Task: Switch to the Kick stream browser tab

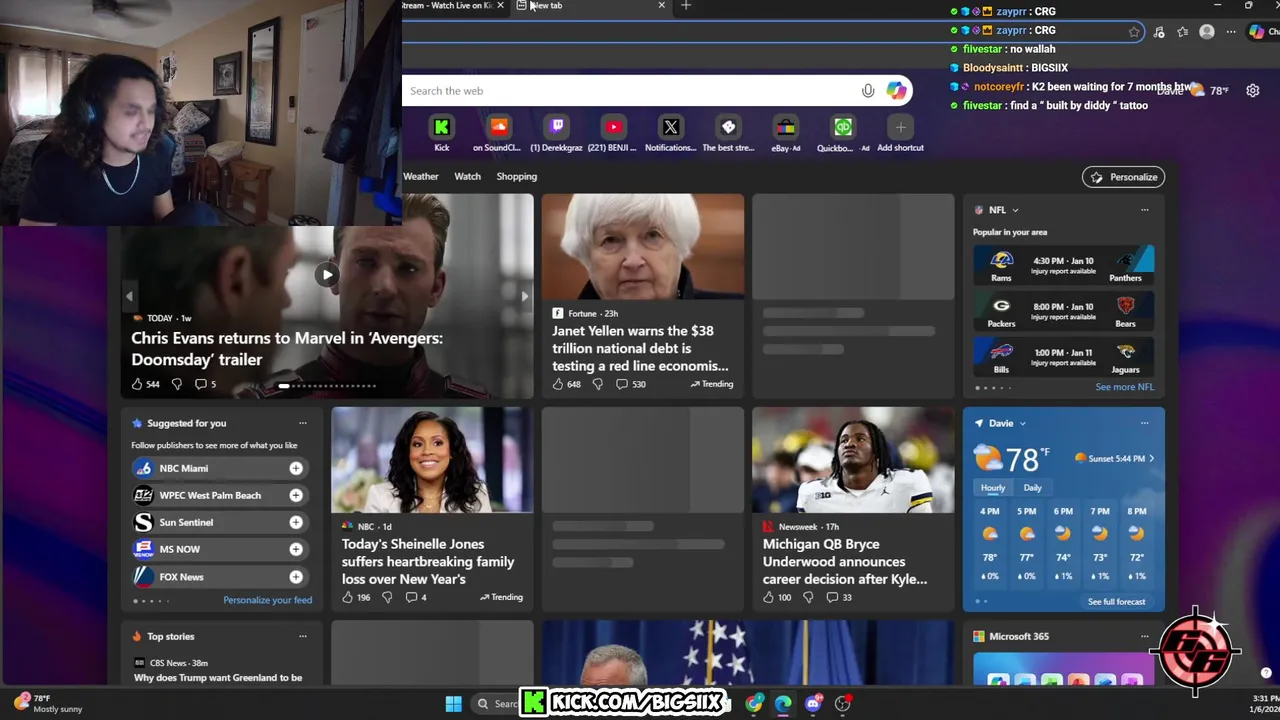Action: (447, 6)
